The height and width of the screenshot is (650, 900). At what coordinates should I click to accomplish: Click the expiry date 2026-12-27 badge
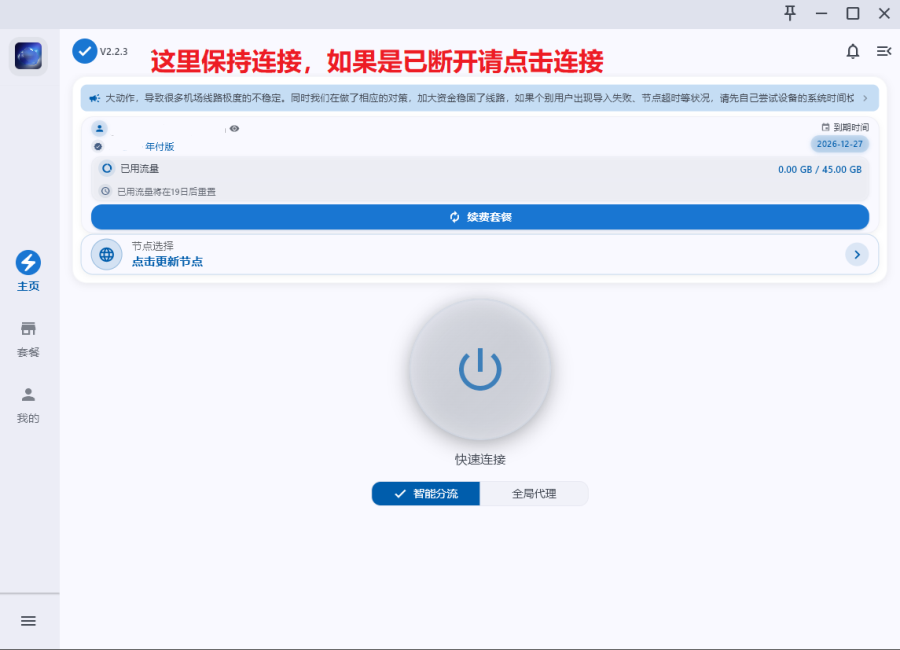coord(839,144)
